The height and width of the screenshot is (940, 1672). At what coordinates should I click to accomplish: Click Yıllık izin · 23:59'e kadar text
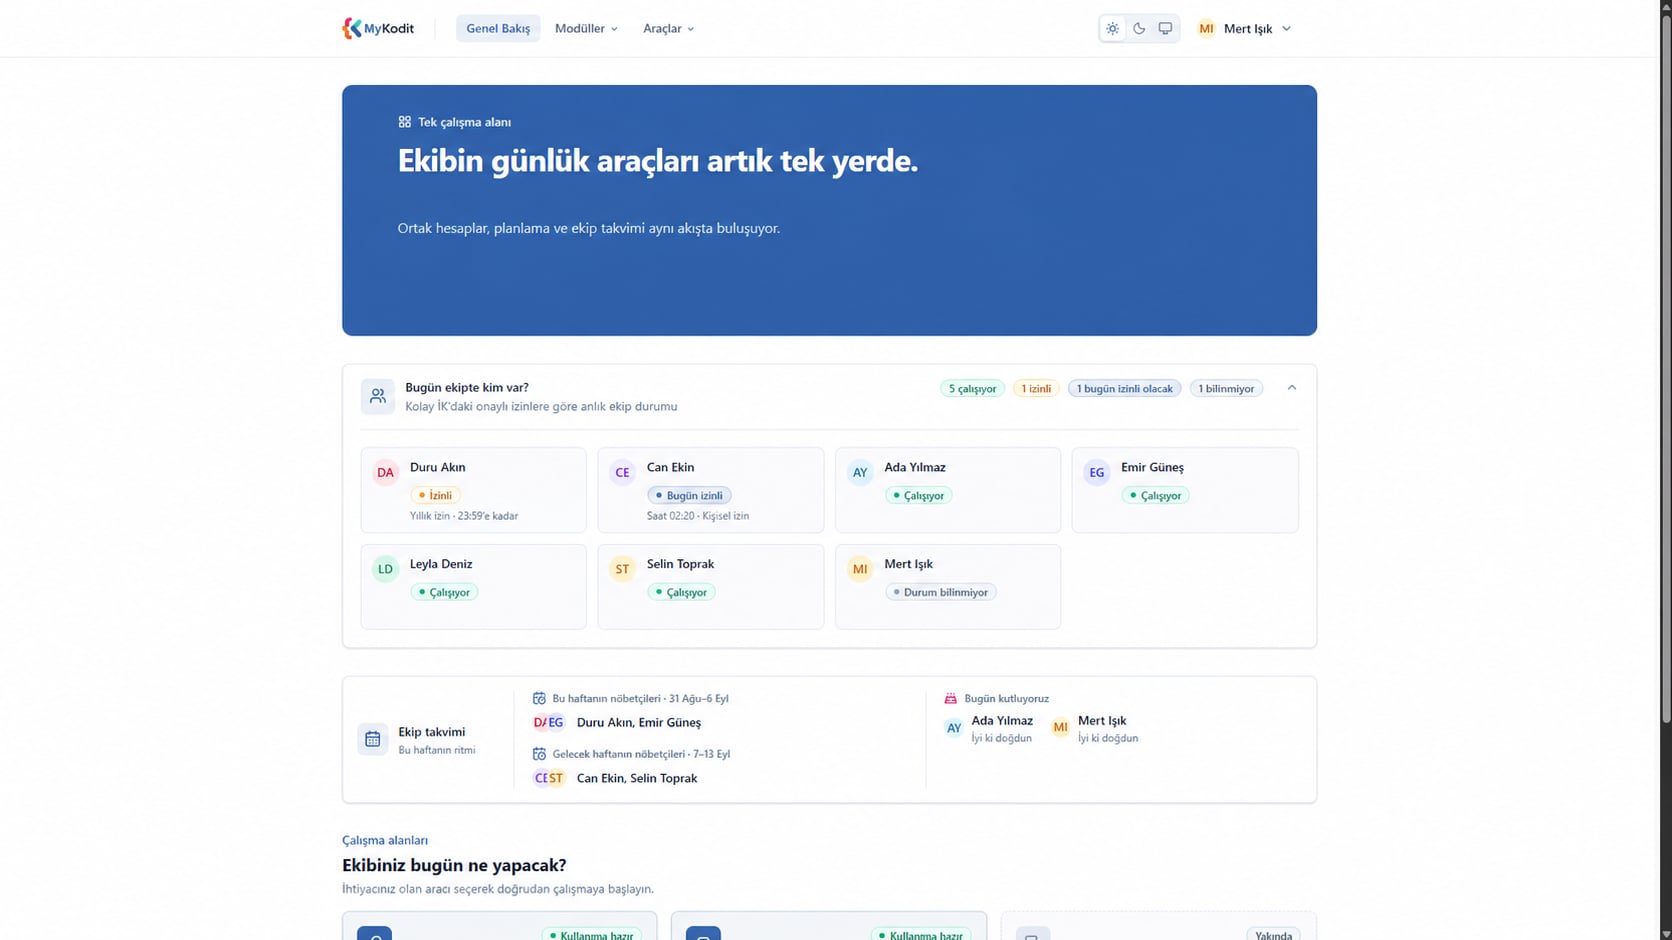click(x=464, y=516)
